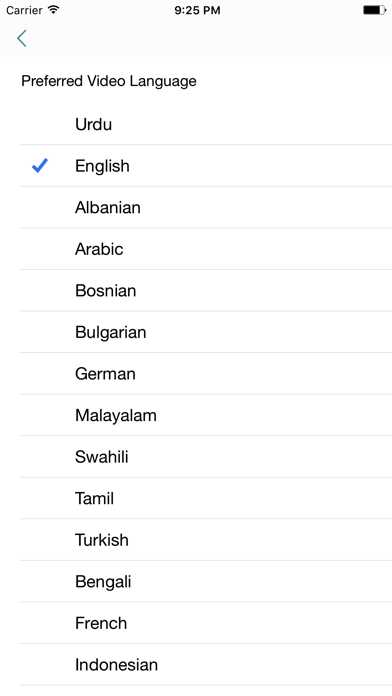Pick Malayalam as video language
Image resolution: width=392 pixels, height=696 pixels.
(x=206, y=415)
